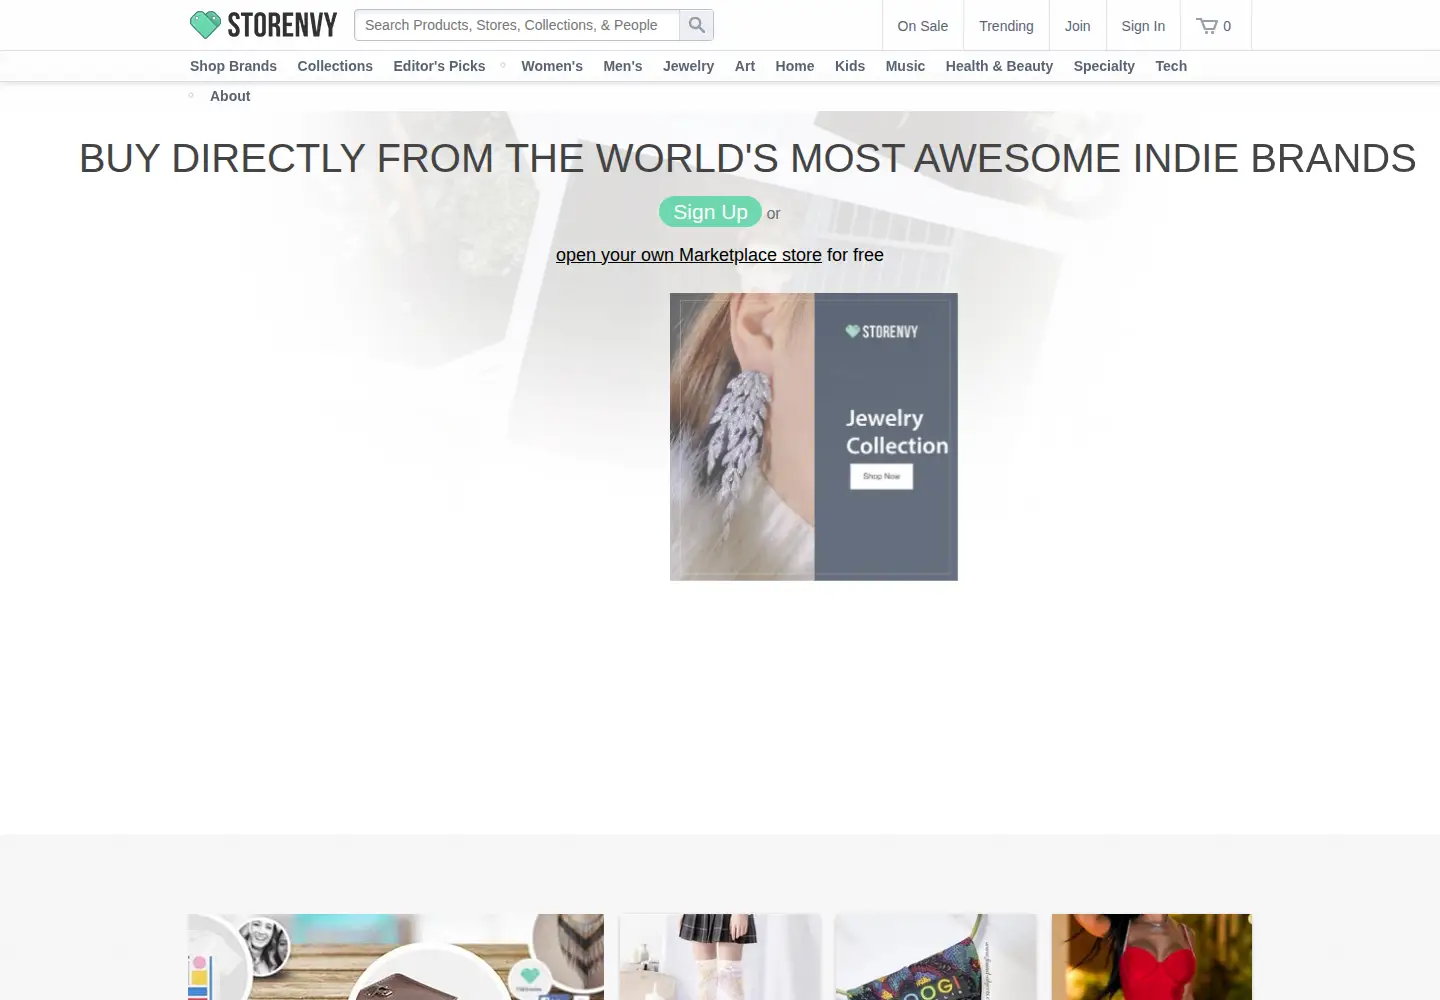Image resolution: width=1440 pixels, height=1000 pixels.
Task: Select the Kids category
Action: pyautogui.click(x=850, y=66)
